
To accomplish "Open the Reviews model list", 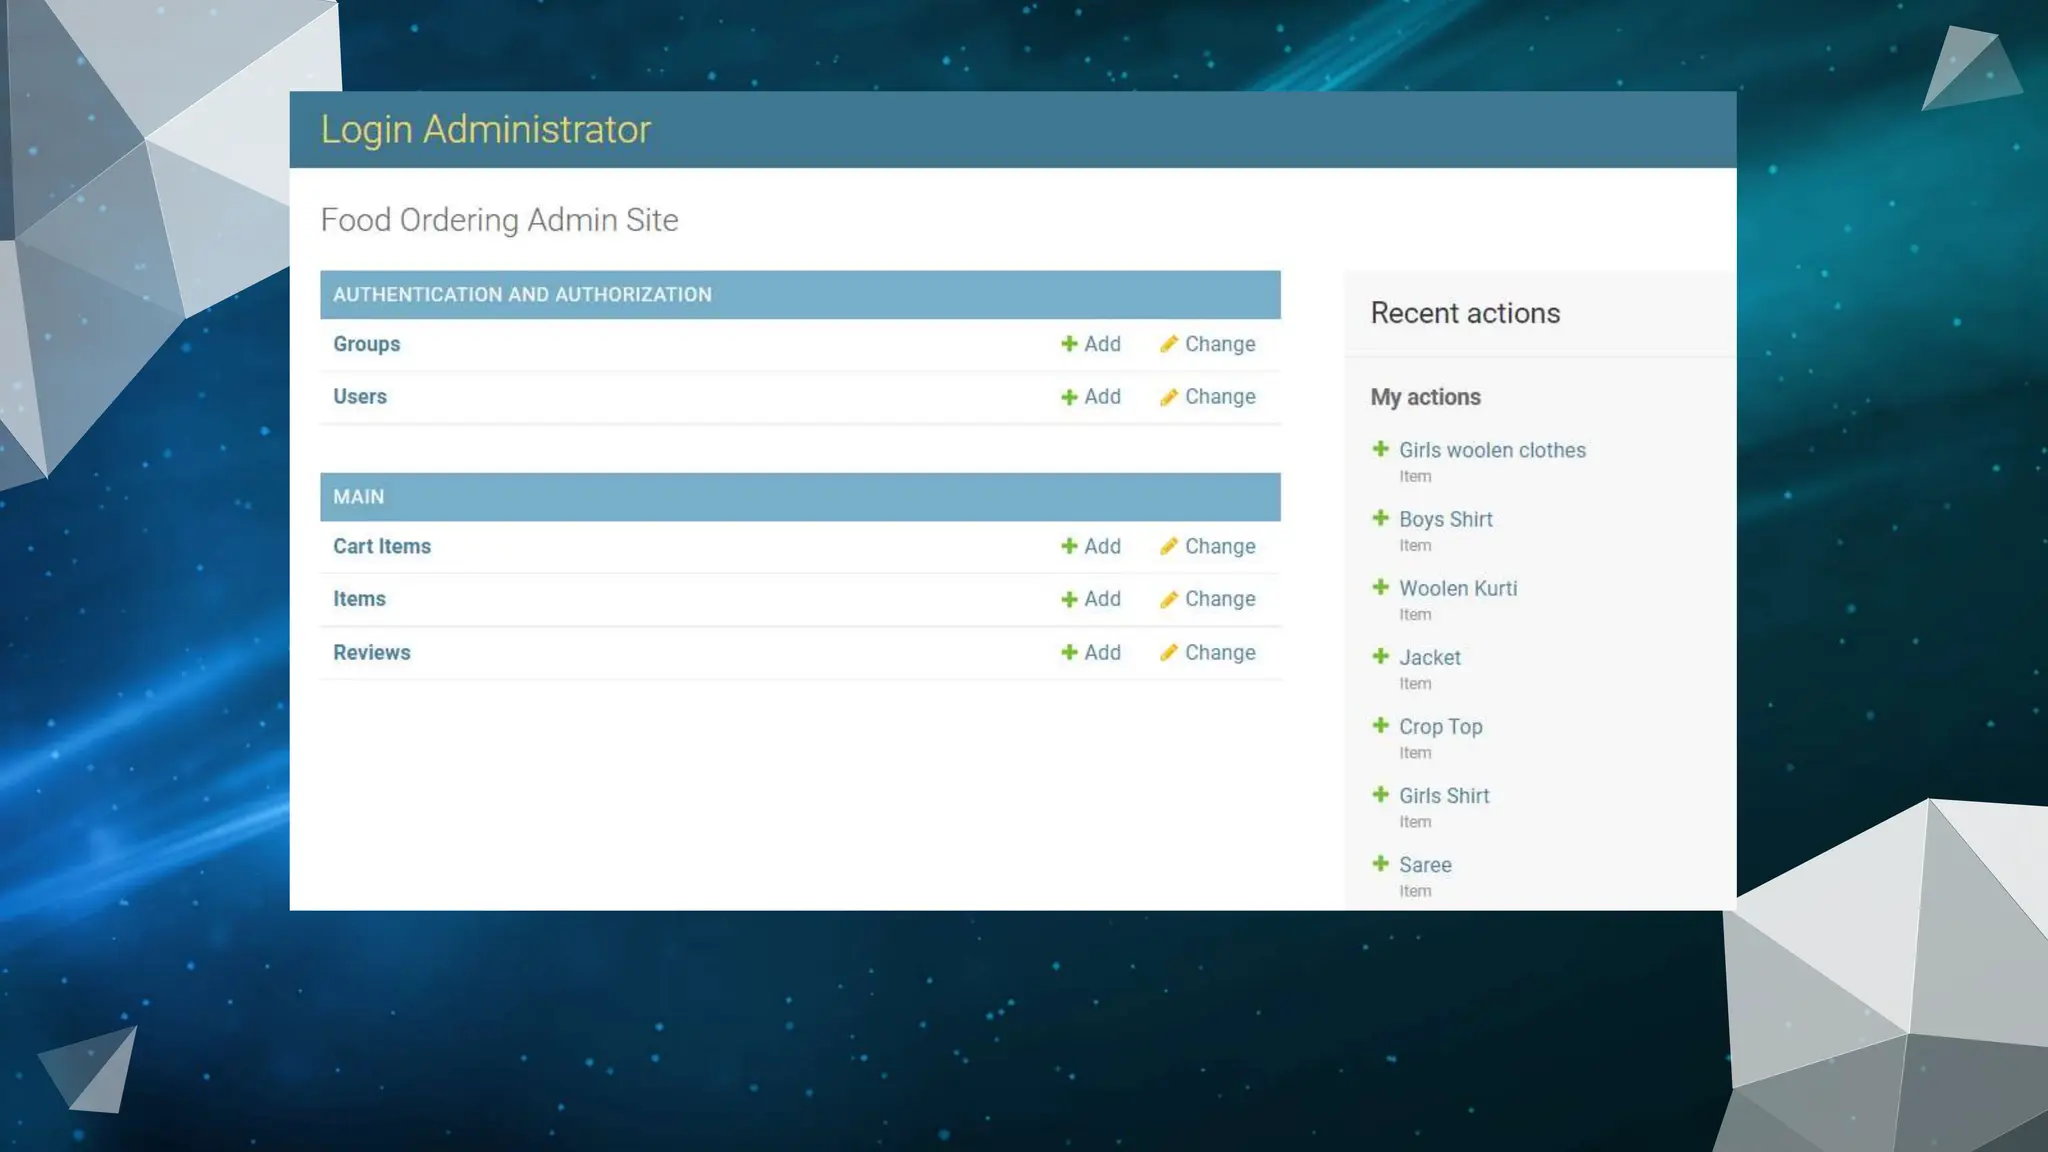I will pos(371,652).
